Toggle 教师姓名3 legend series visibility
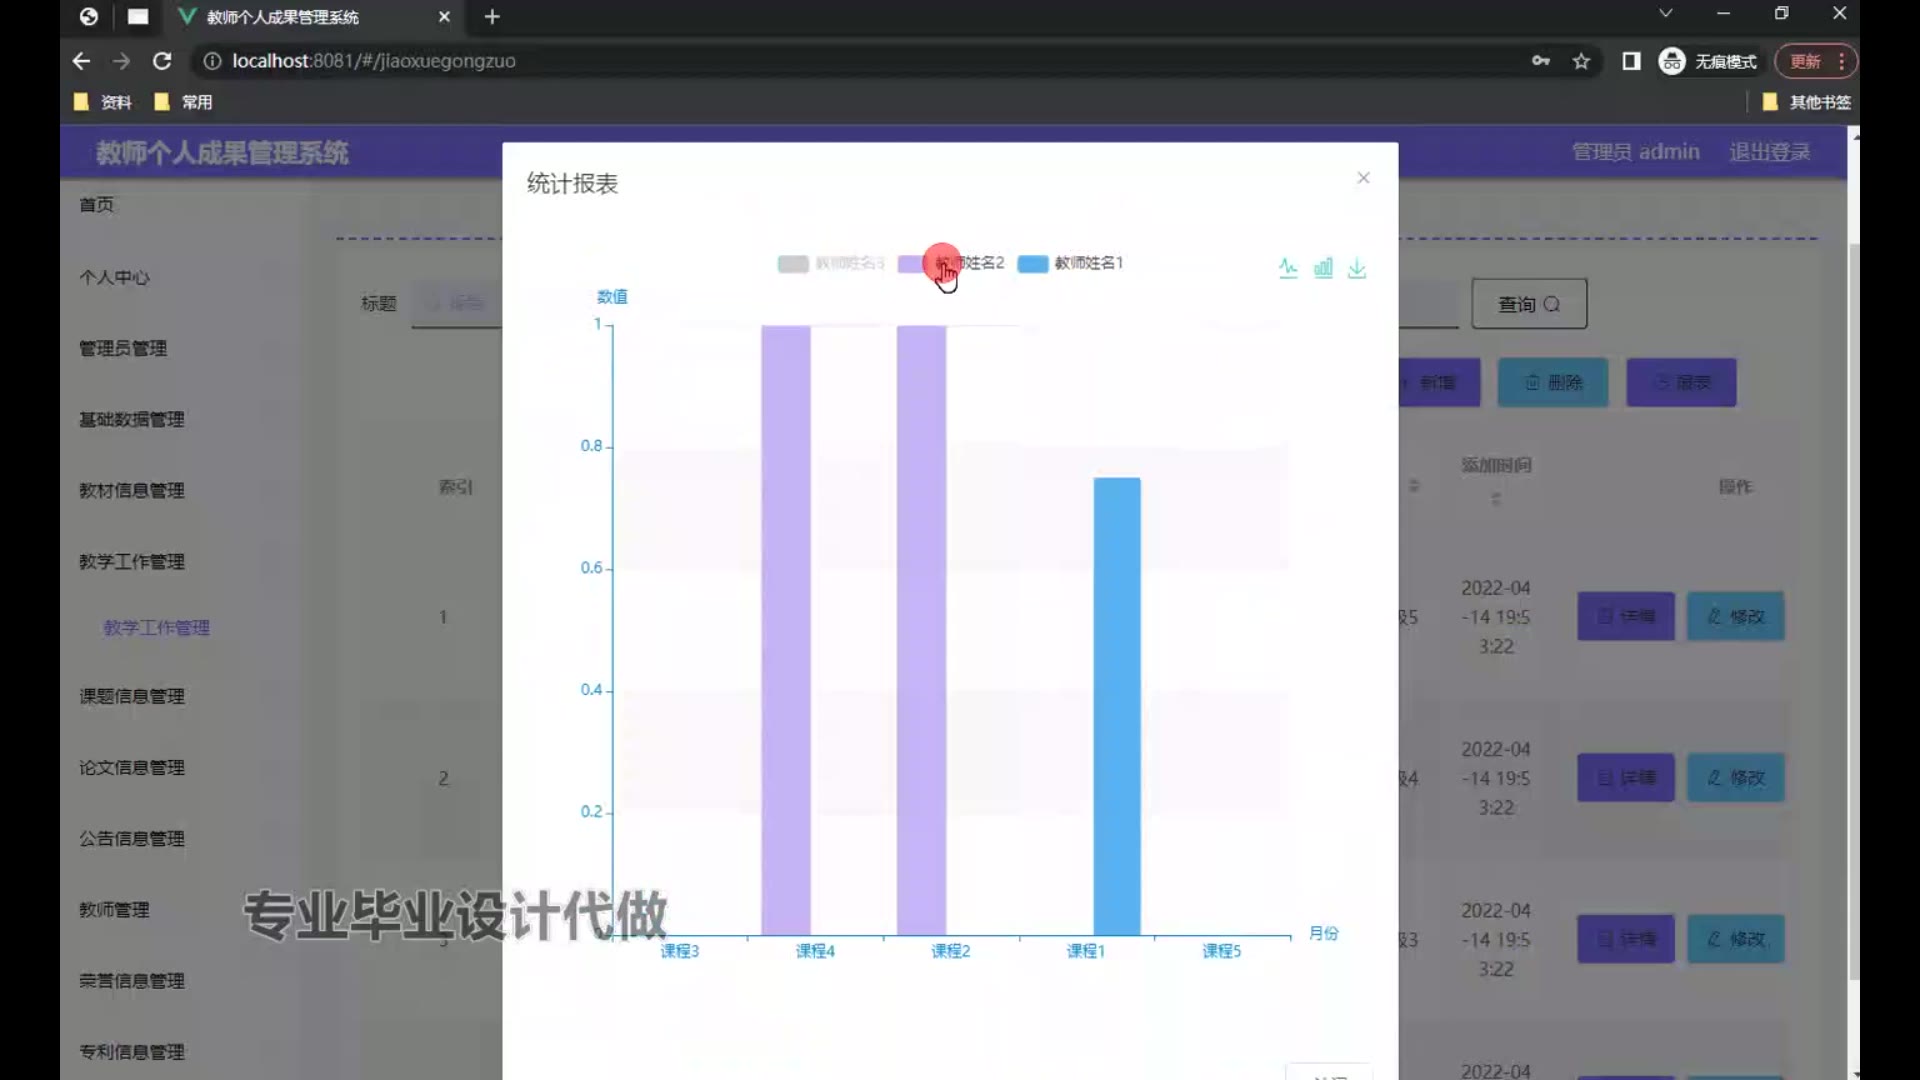The width and height of the screenshot is (1920, 1080). point(830,263)
